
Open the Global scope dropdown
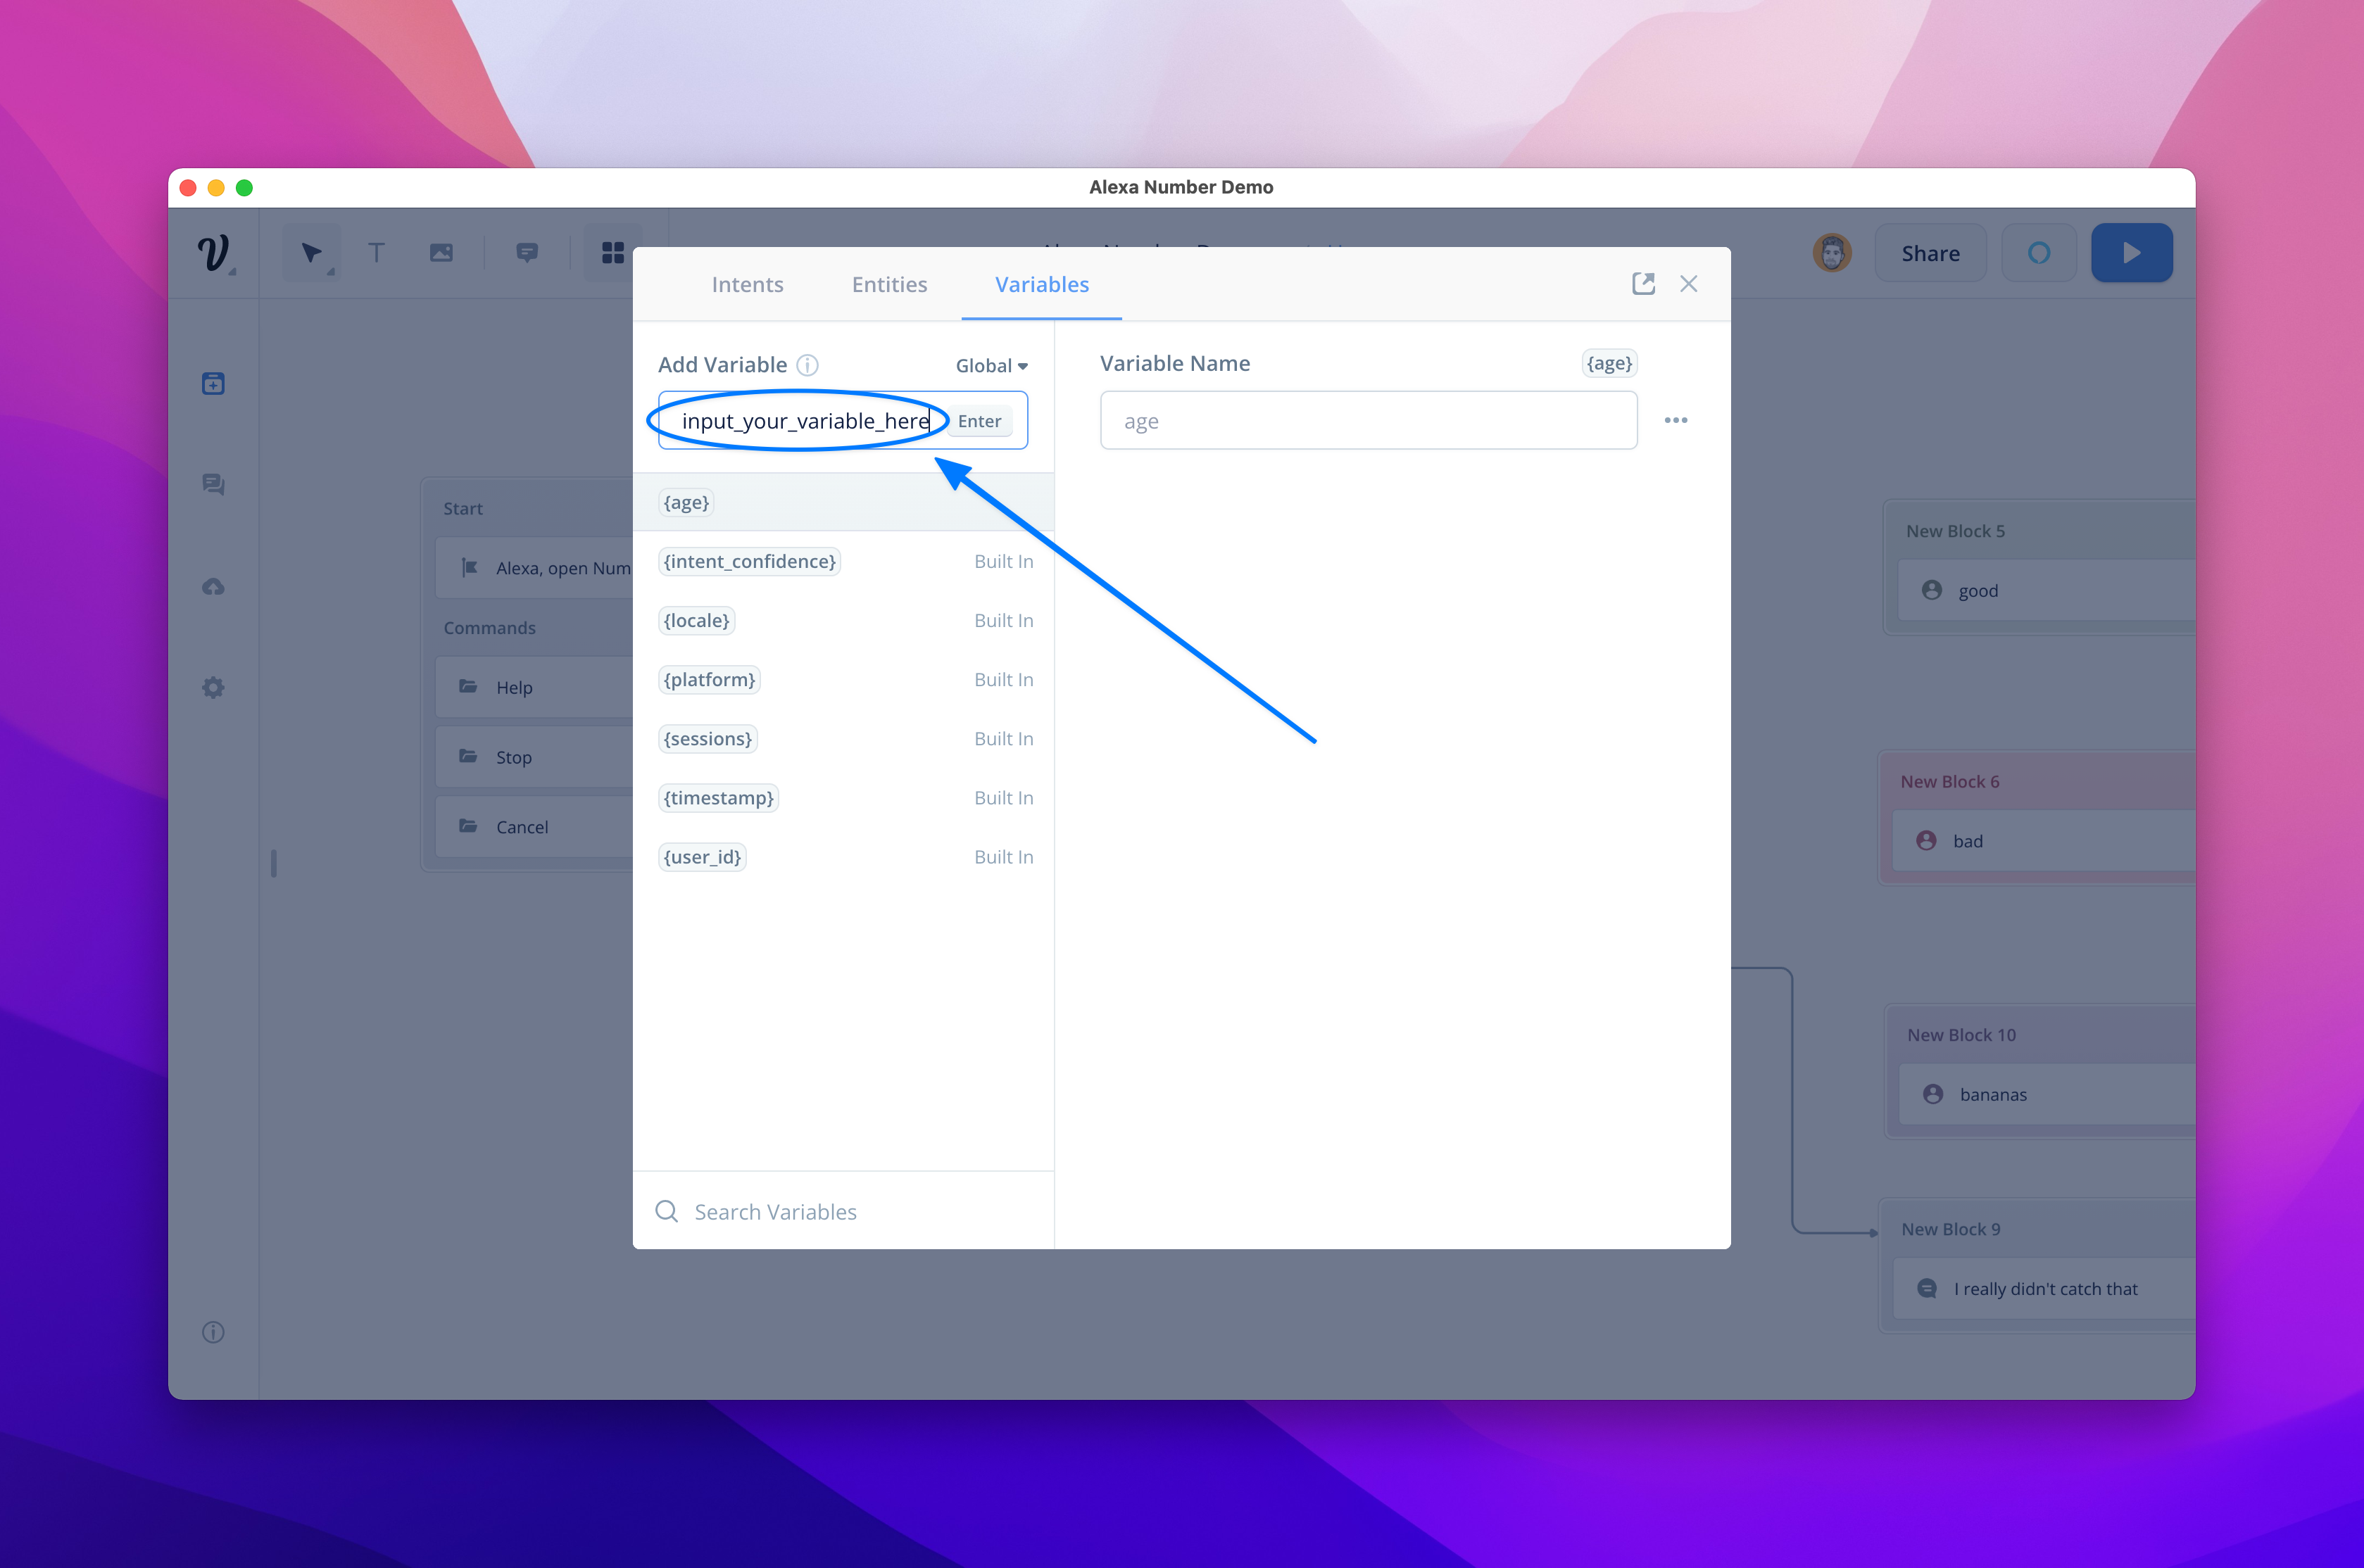tap(991, 366)
